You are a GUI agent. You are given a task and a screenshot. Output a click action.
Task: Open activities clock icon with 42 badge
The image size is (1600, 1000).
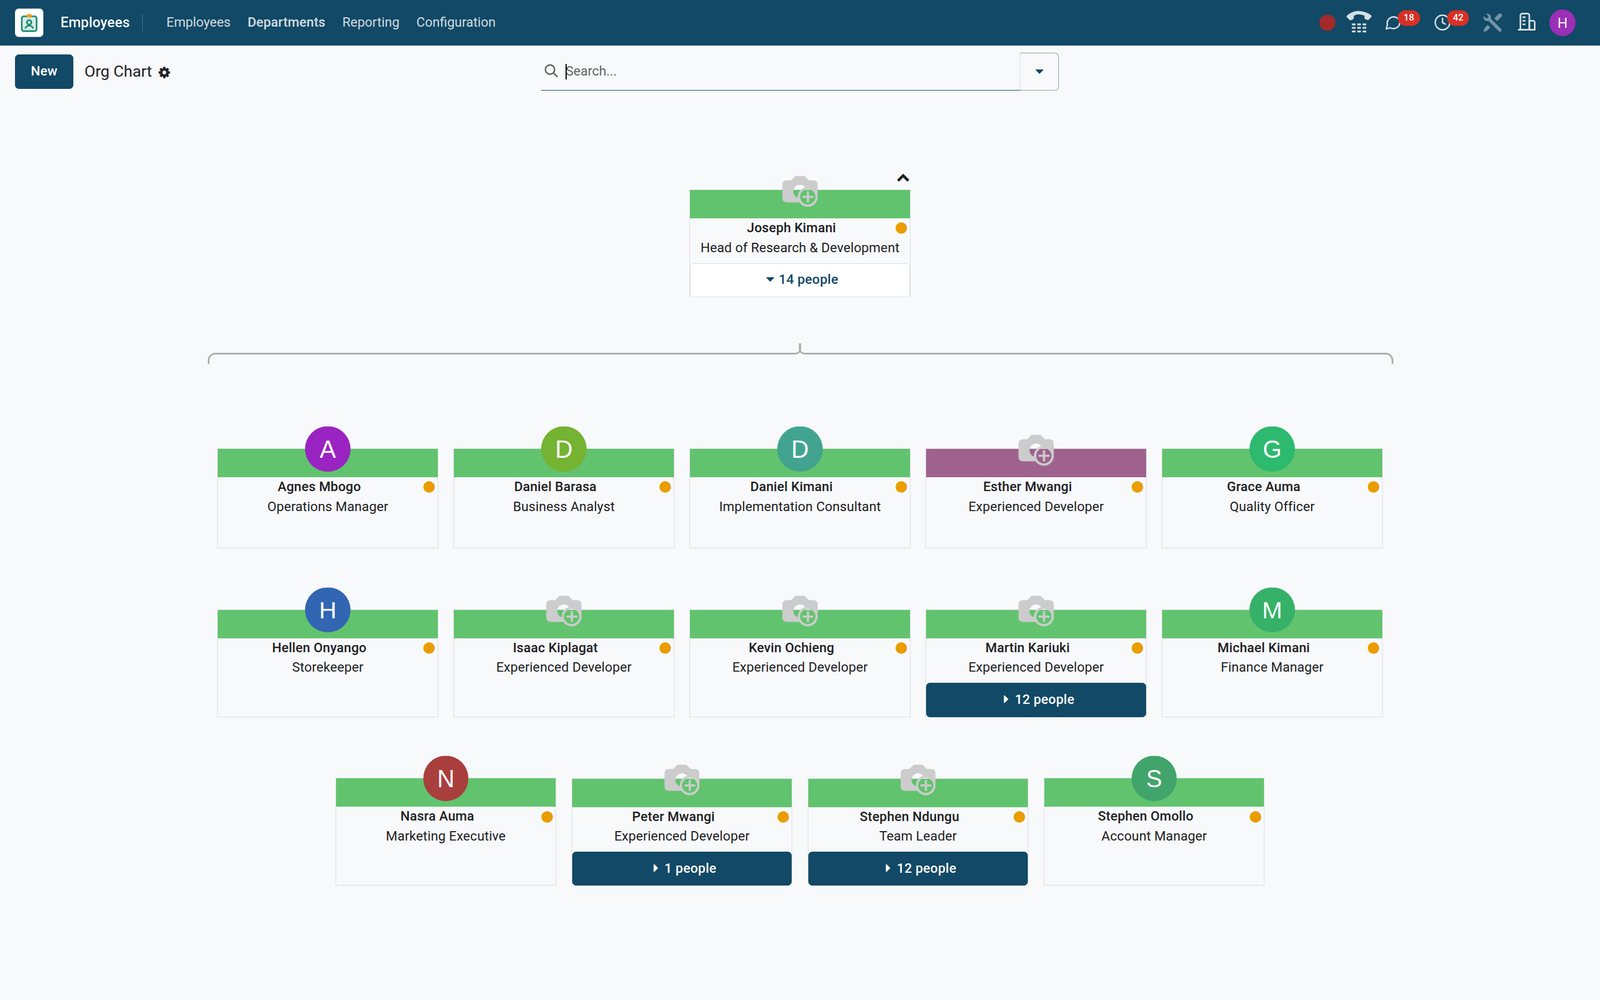[x=1442, y=22]
